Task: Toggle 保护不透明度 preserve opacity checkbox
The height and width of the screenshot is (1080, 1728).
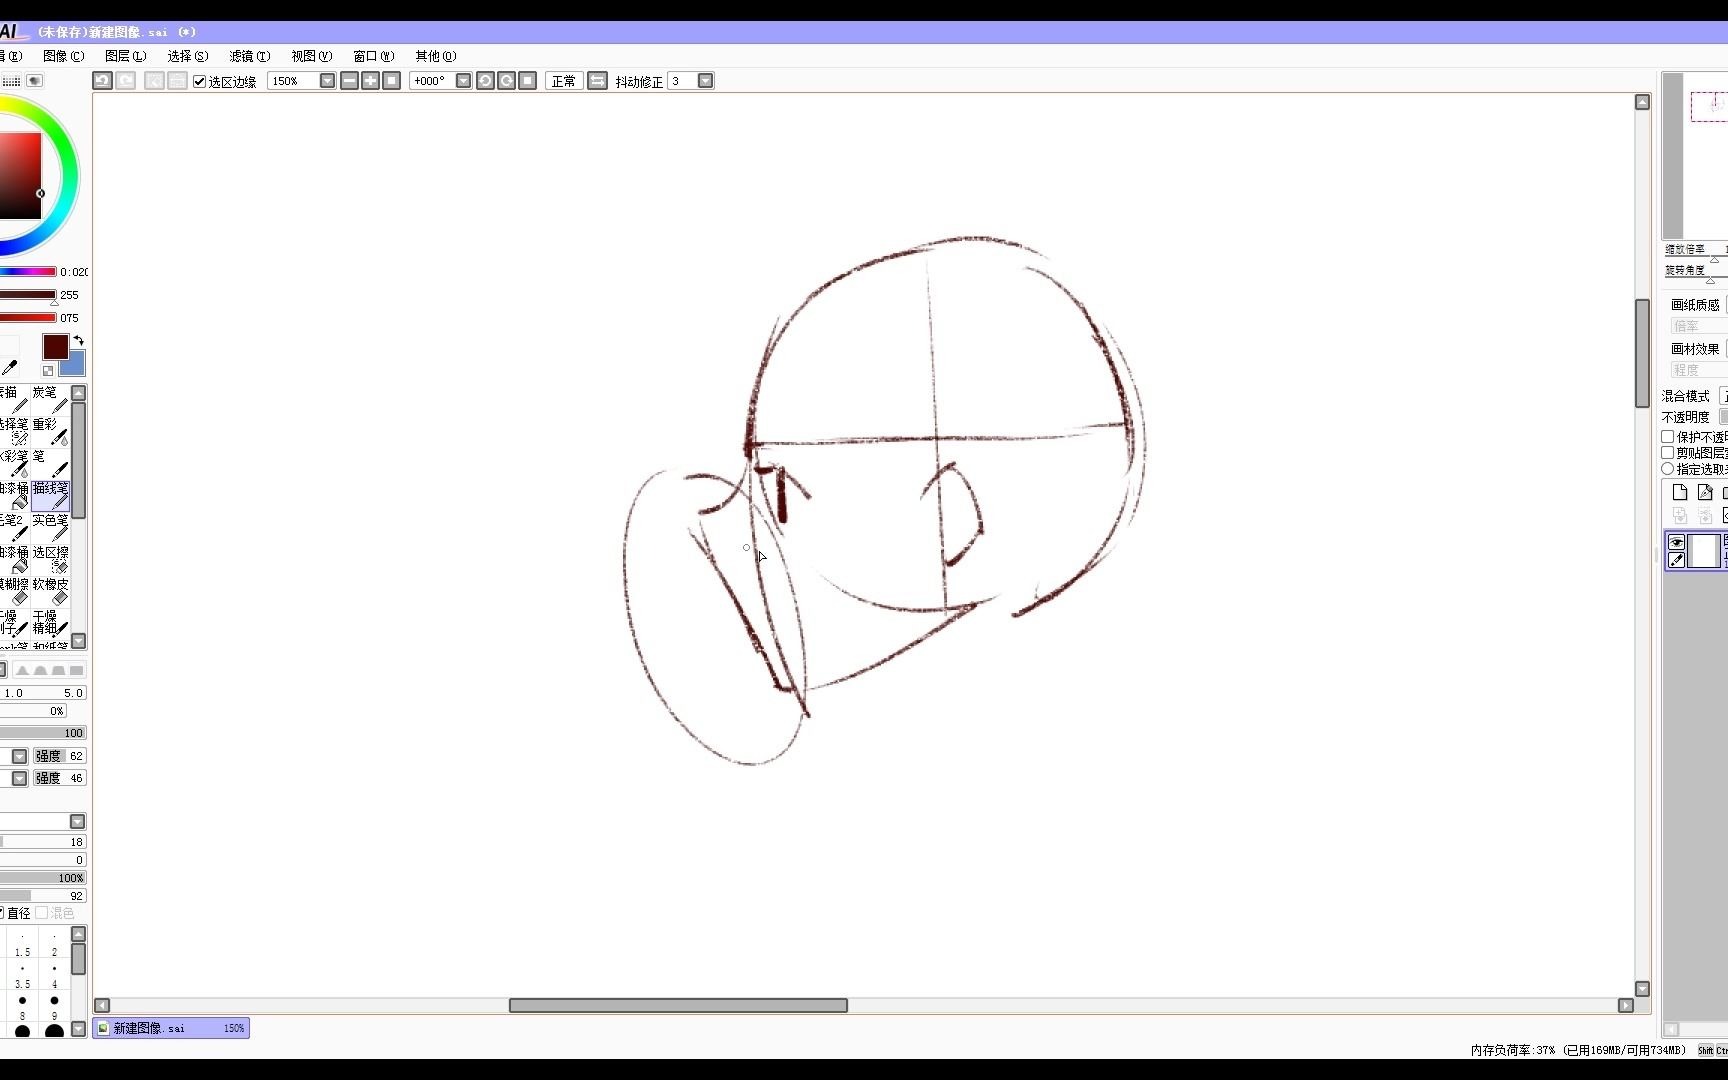Action: 1668,437
